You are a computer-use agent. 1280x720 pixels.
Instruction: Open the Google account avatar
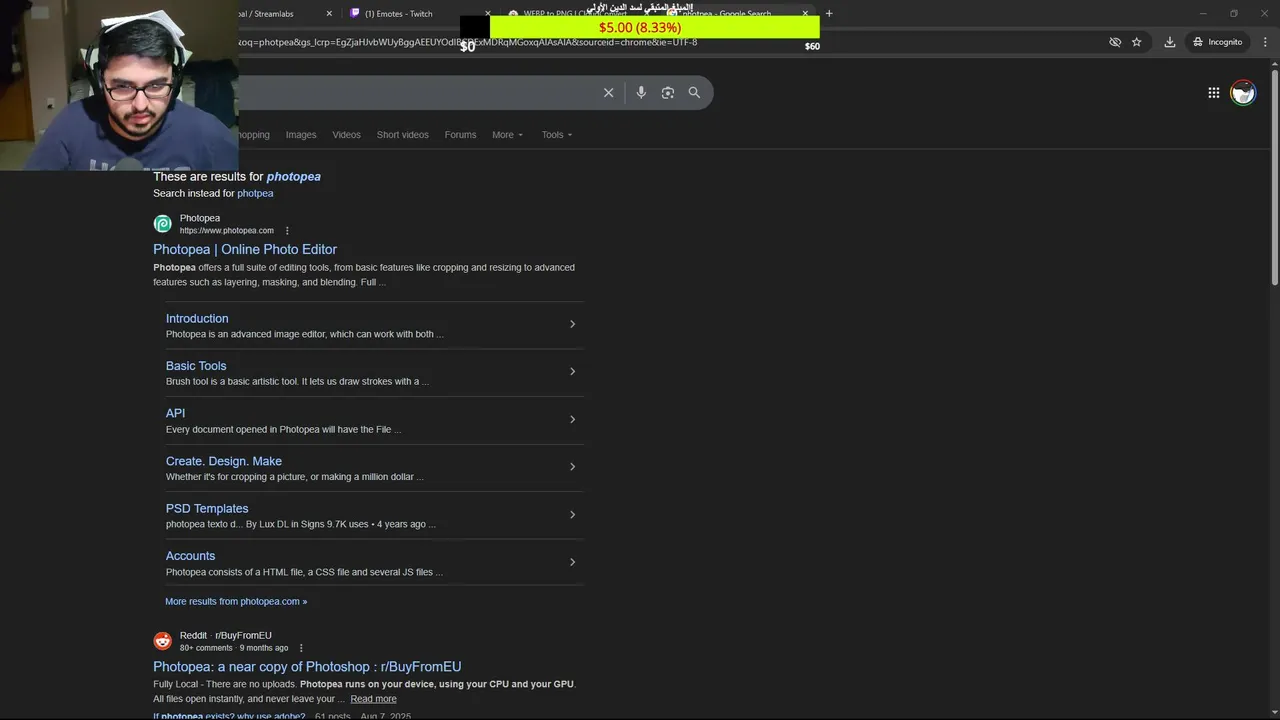tap(1243, 93)
